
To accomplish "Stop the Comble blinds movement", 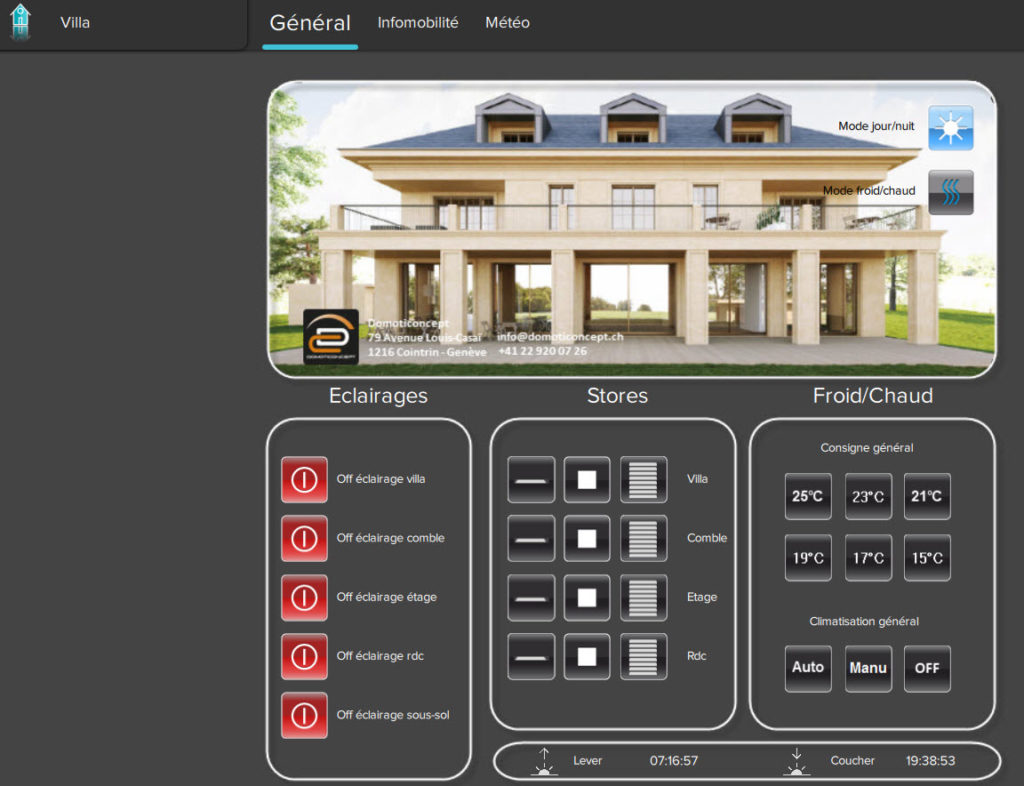I will tap(587, 538).
